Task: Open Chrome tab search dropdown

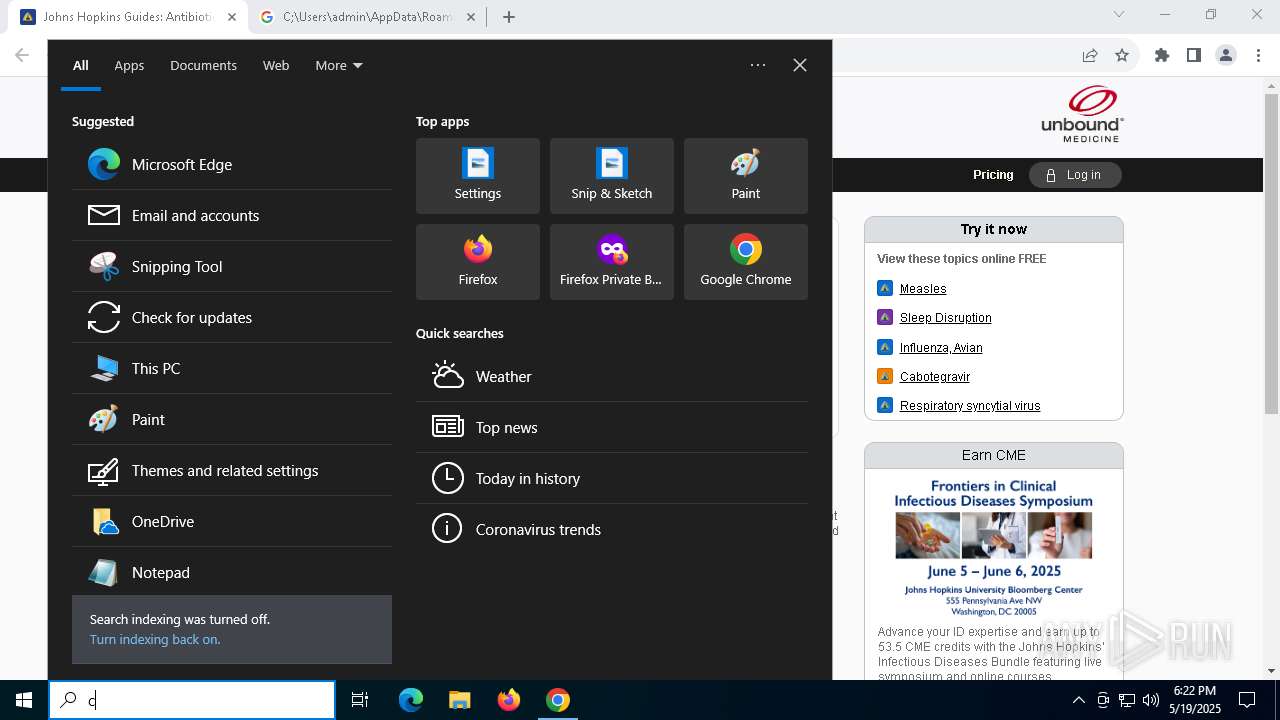Action: pos(1119,15)
